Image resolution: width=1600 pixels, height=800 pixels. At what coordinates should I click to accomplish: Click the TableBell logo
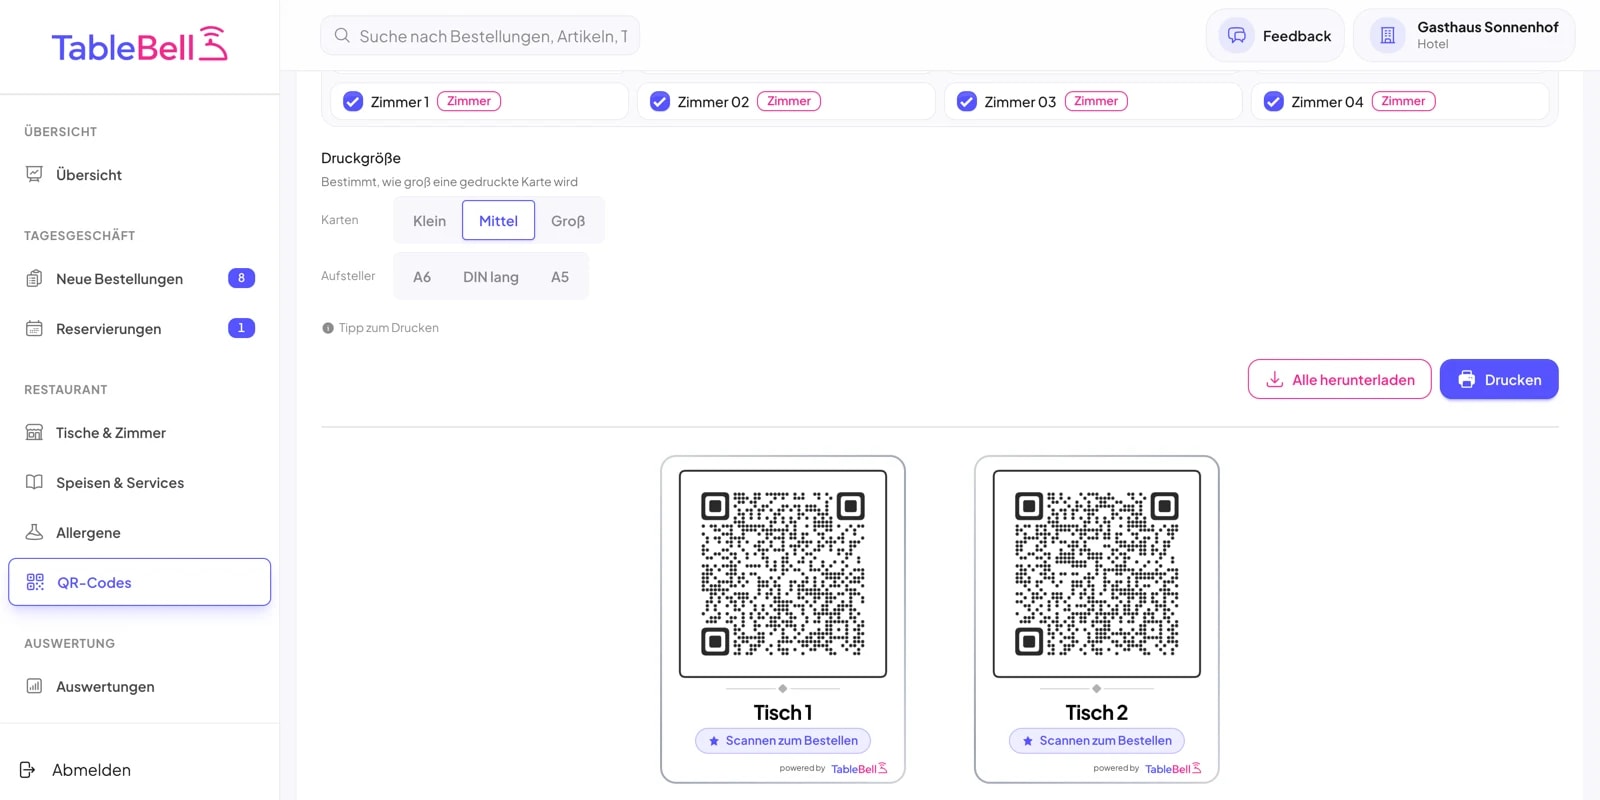[x=140, y=45]
